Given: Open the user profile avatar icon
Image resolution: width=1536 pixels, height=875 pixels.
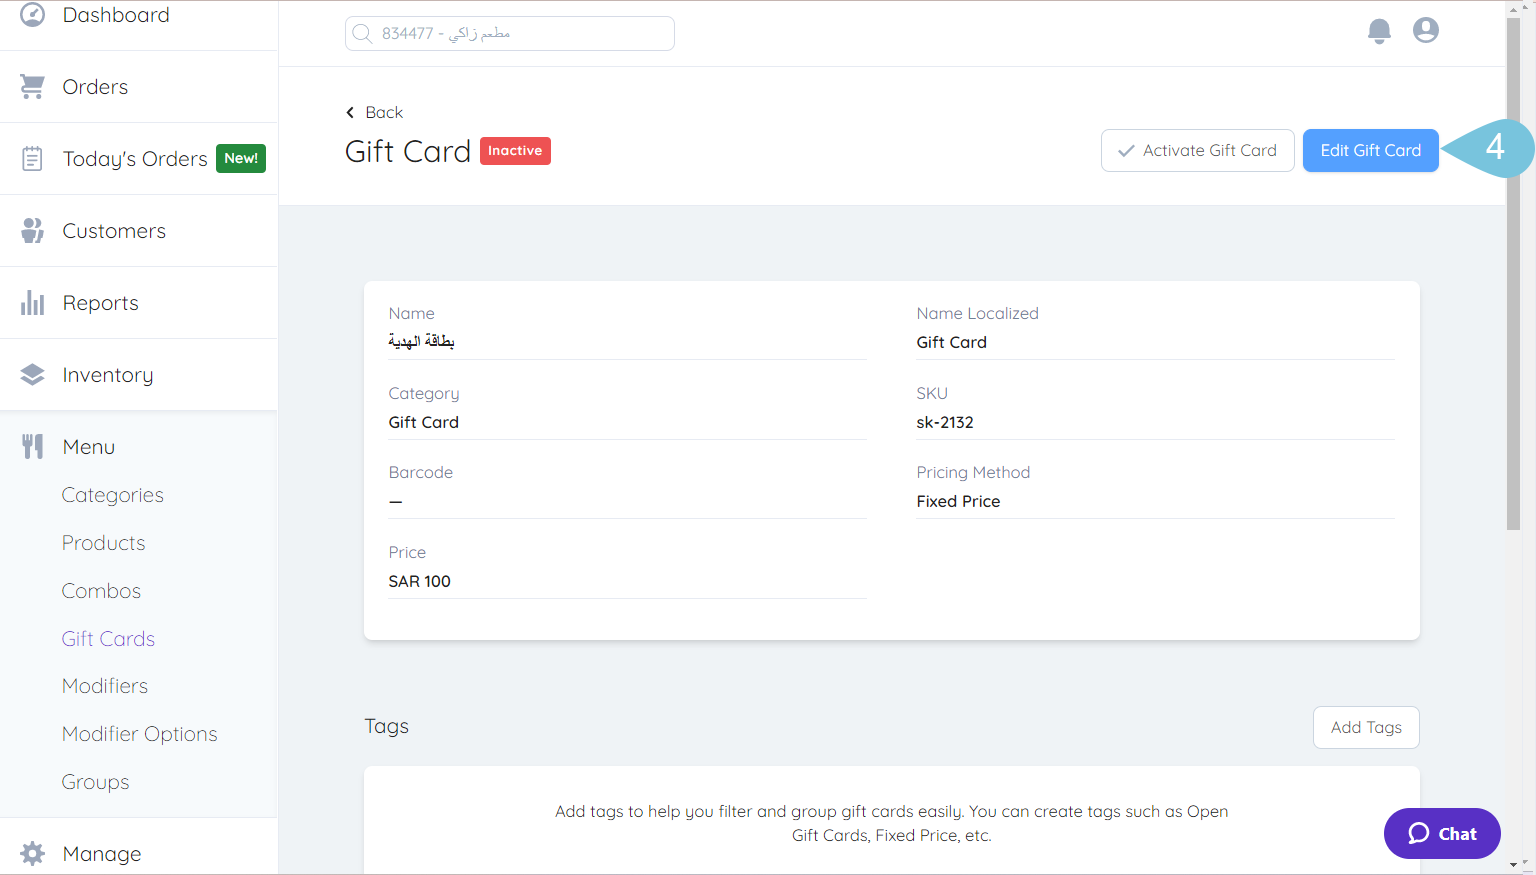Looking at the screenshot, I should point(1426,30).
